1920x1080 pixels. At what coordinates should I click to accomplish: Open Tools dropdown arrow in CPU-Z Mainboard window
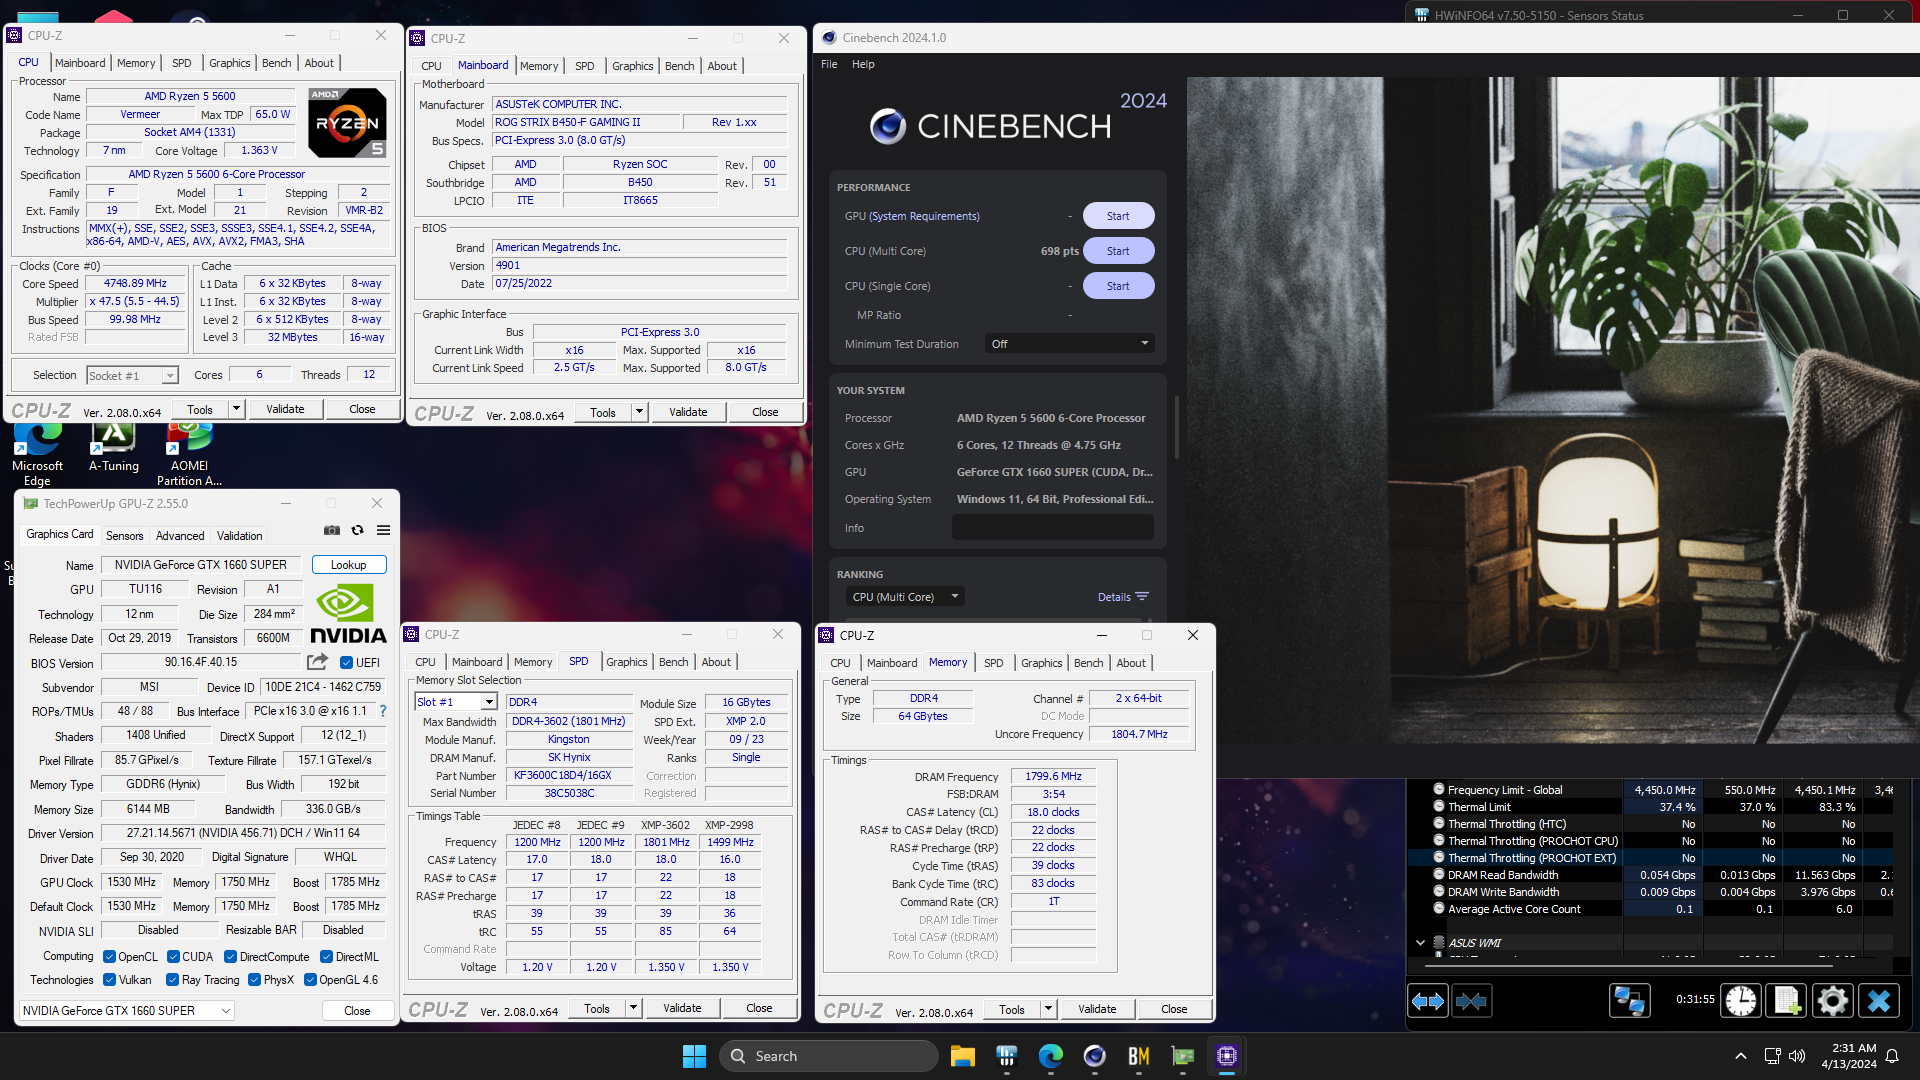[640, 412]
